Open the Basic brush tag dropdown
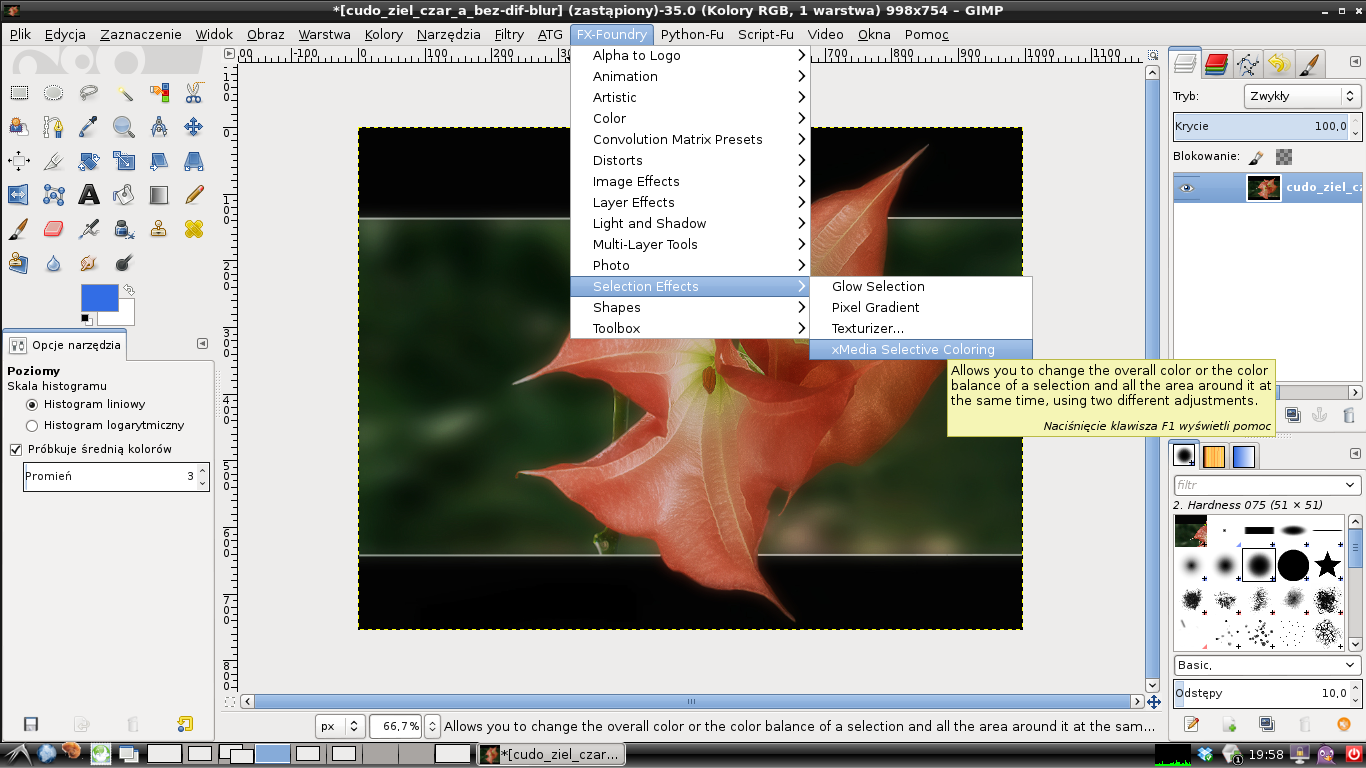The image size is (1366, 768). pyautogui.click(x=1267, y=665)
